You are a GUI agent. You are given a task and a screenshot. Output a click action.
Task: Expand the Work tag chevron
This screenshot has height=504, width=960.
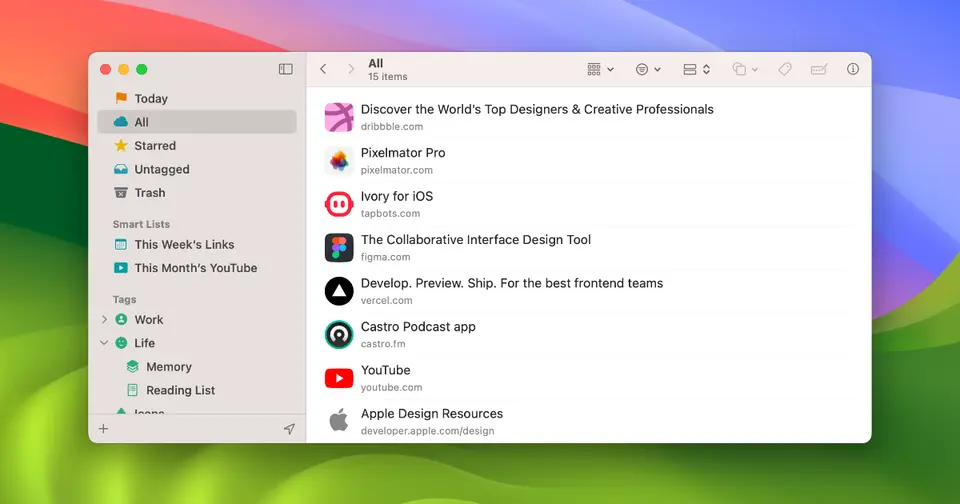[x=104, y=320]
